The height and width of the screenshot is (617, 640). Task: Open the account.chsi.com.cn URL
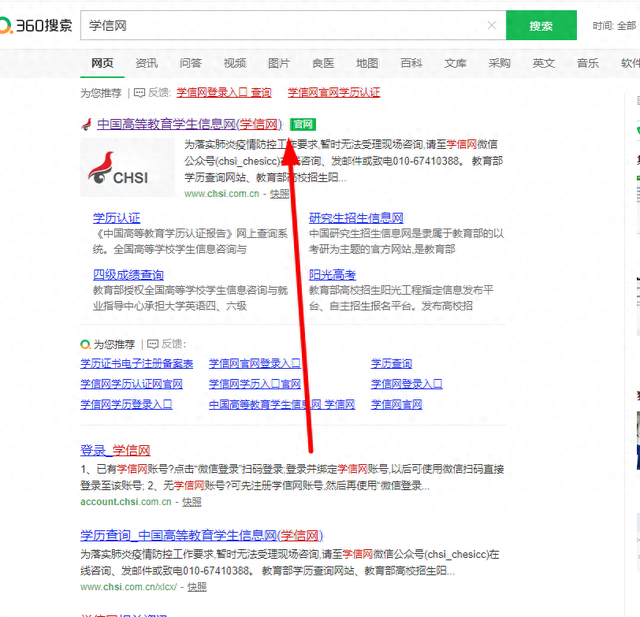coord(126,502)
